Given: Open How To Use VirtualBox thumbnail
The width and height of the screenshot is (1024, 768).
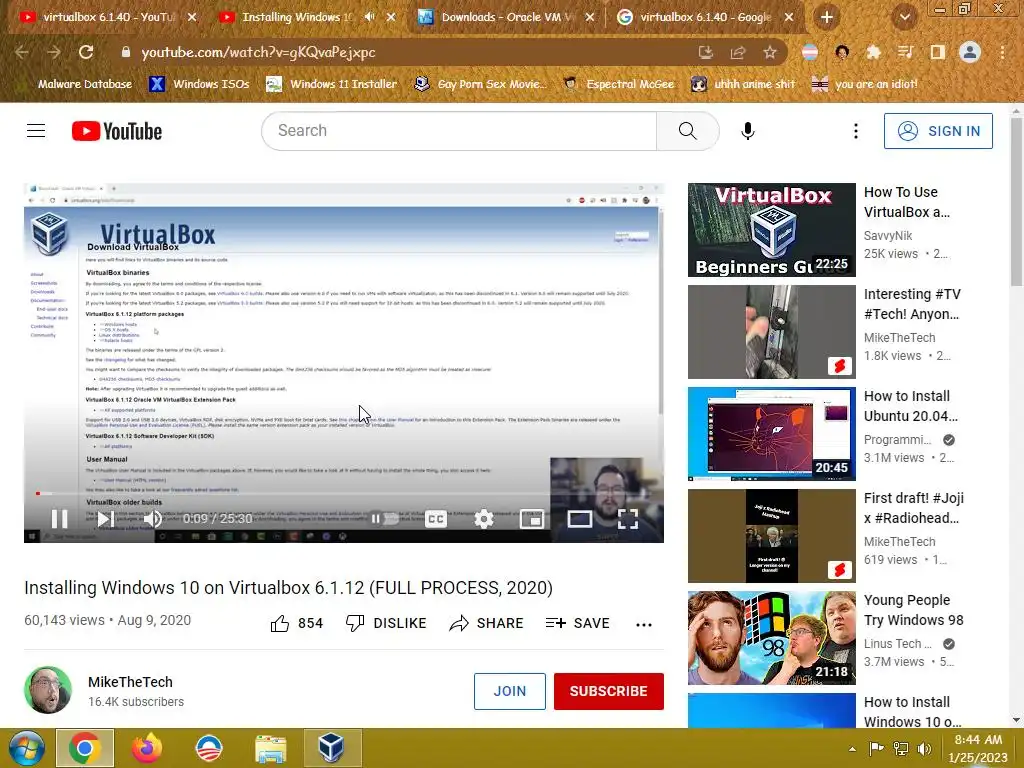Looking at the screenshot, I should click(771, 230).
